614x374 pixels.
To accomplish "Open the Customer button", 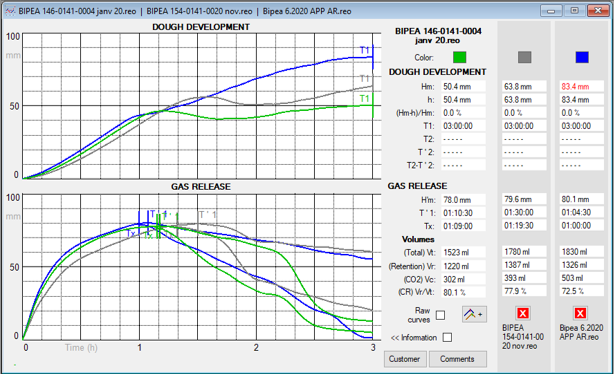I will tap(405, 359).
